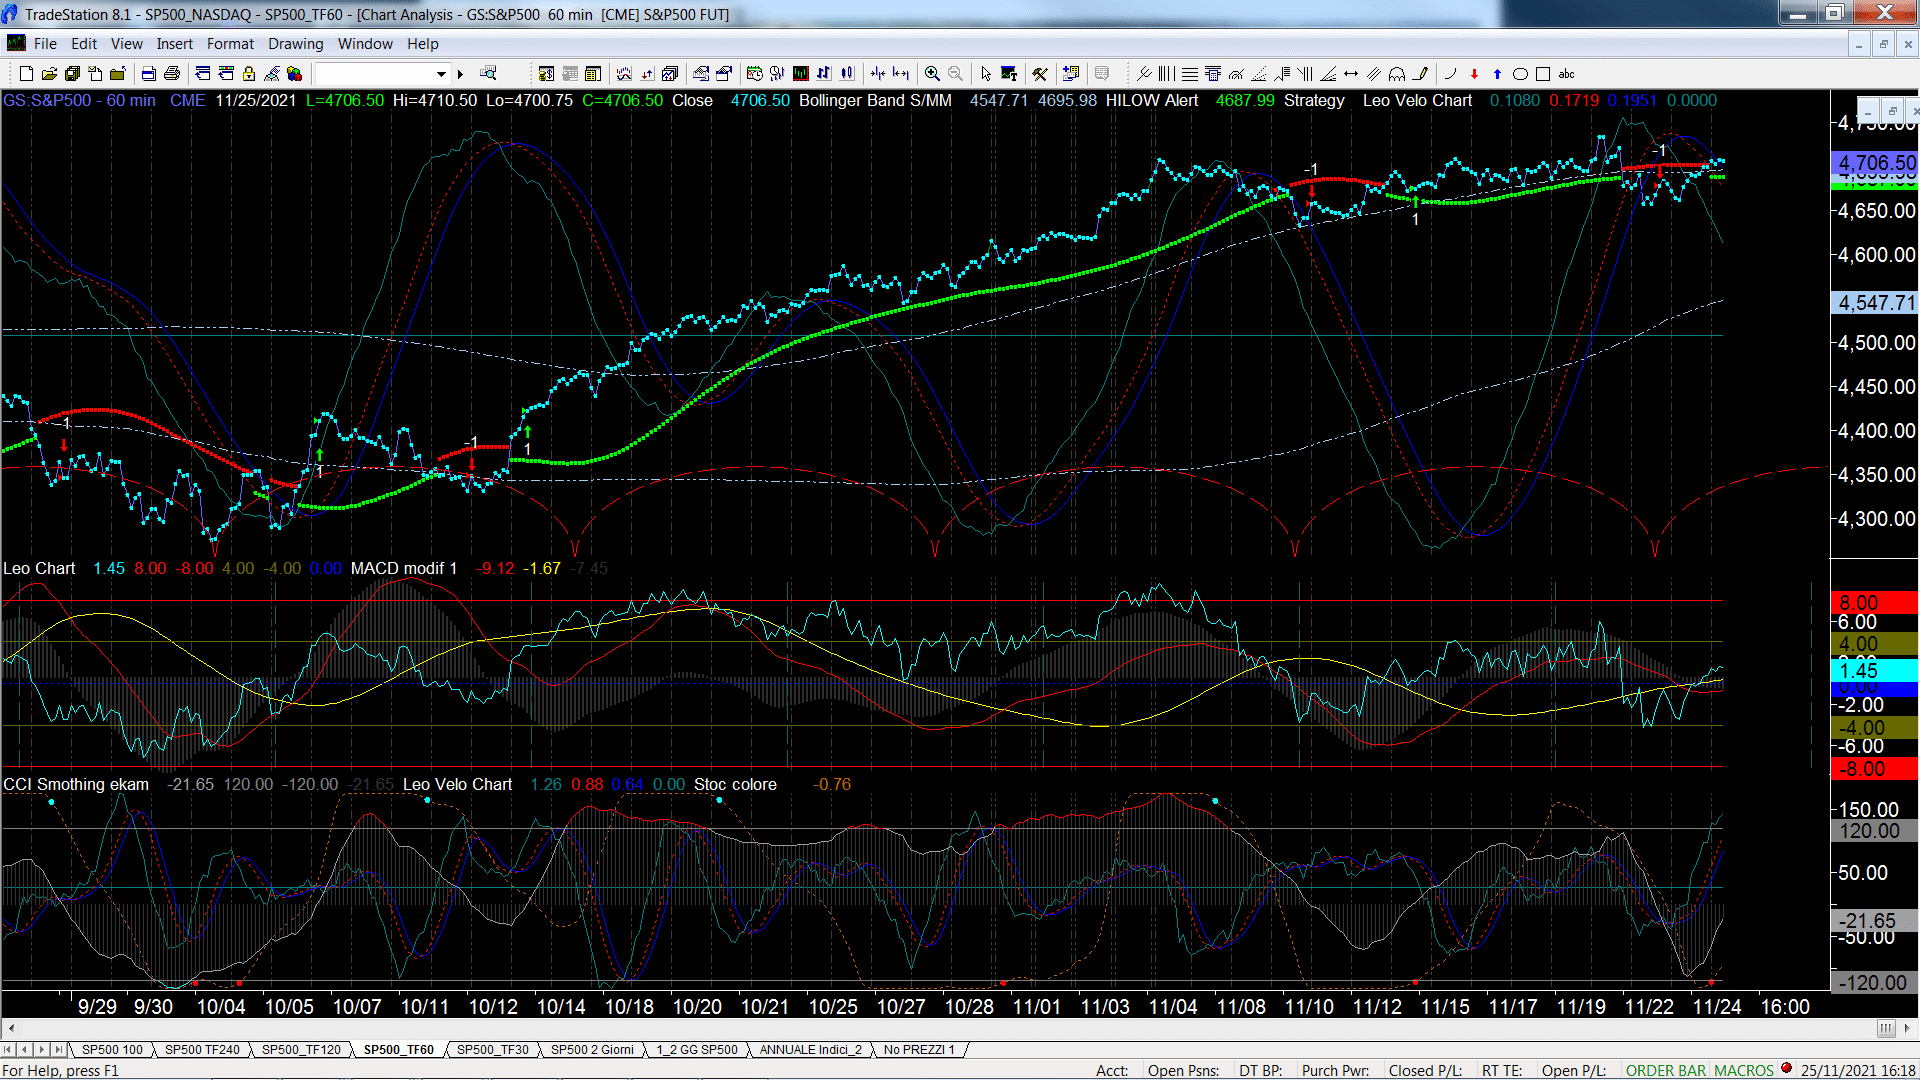1920x1080 pixels.
Task: Click the red recording dot in status bar
Action: (x=1786, y=1069)
